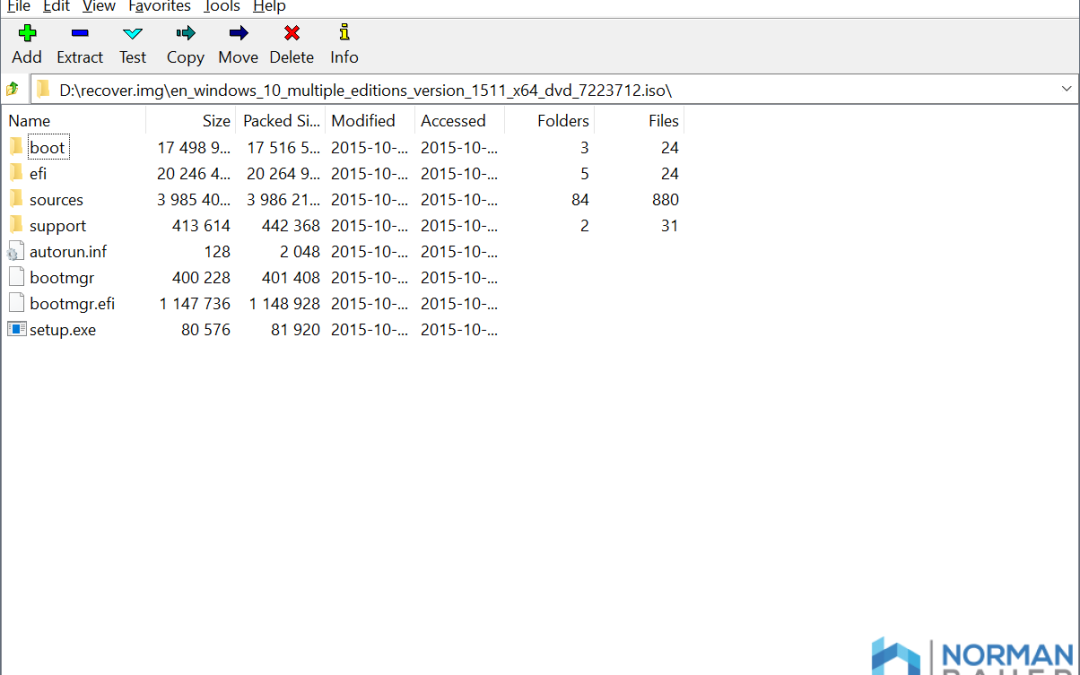This screenshot has height=675, width=1080.
Task: Click the path text in address field
Action: [x=365, y=90]
